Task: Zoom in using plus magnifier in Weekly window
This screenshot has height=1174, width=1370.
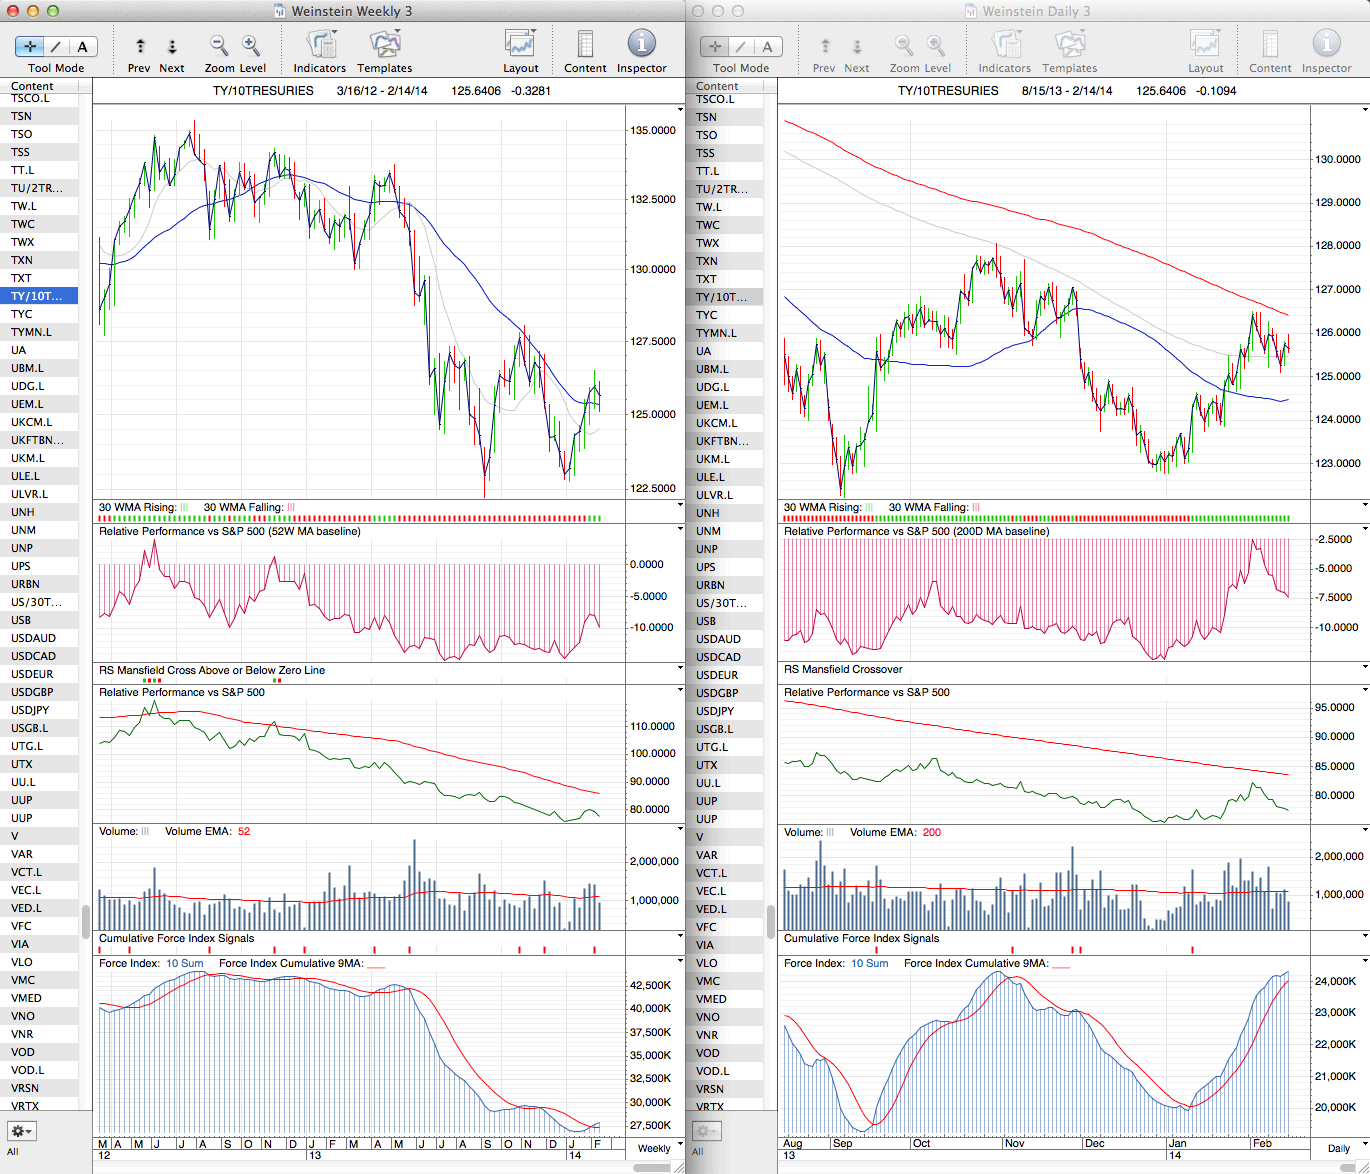Action: [x=251, y=45]
